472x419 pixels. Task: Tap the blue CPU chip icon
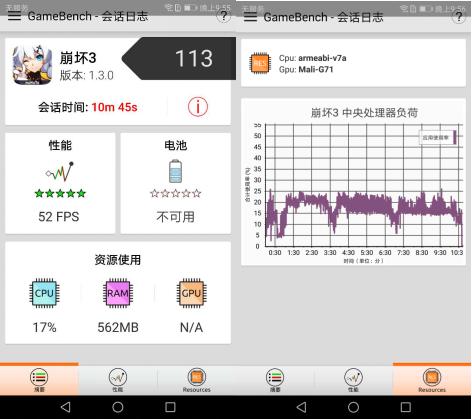pyautogui.click(x=44, y=293)
